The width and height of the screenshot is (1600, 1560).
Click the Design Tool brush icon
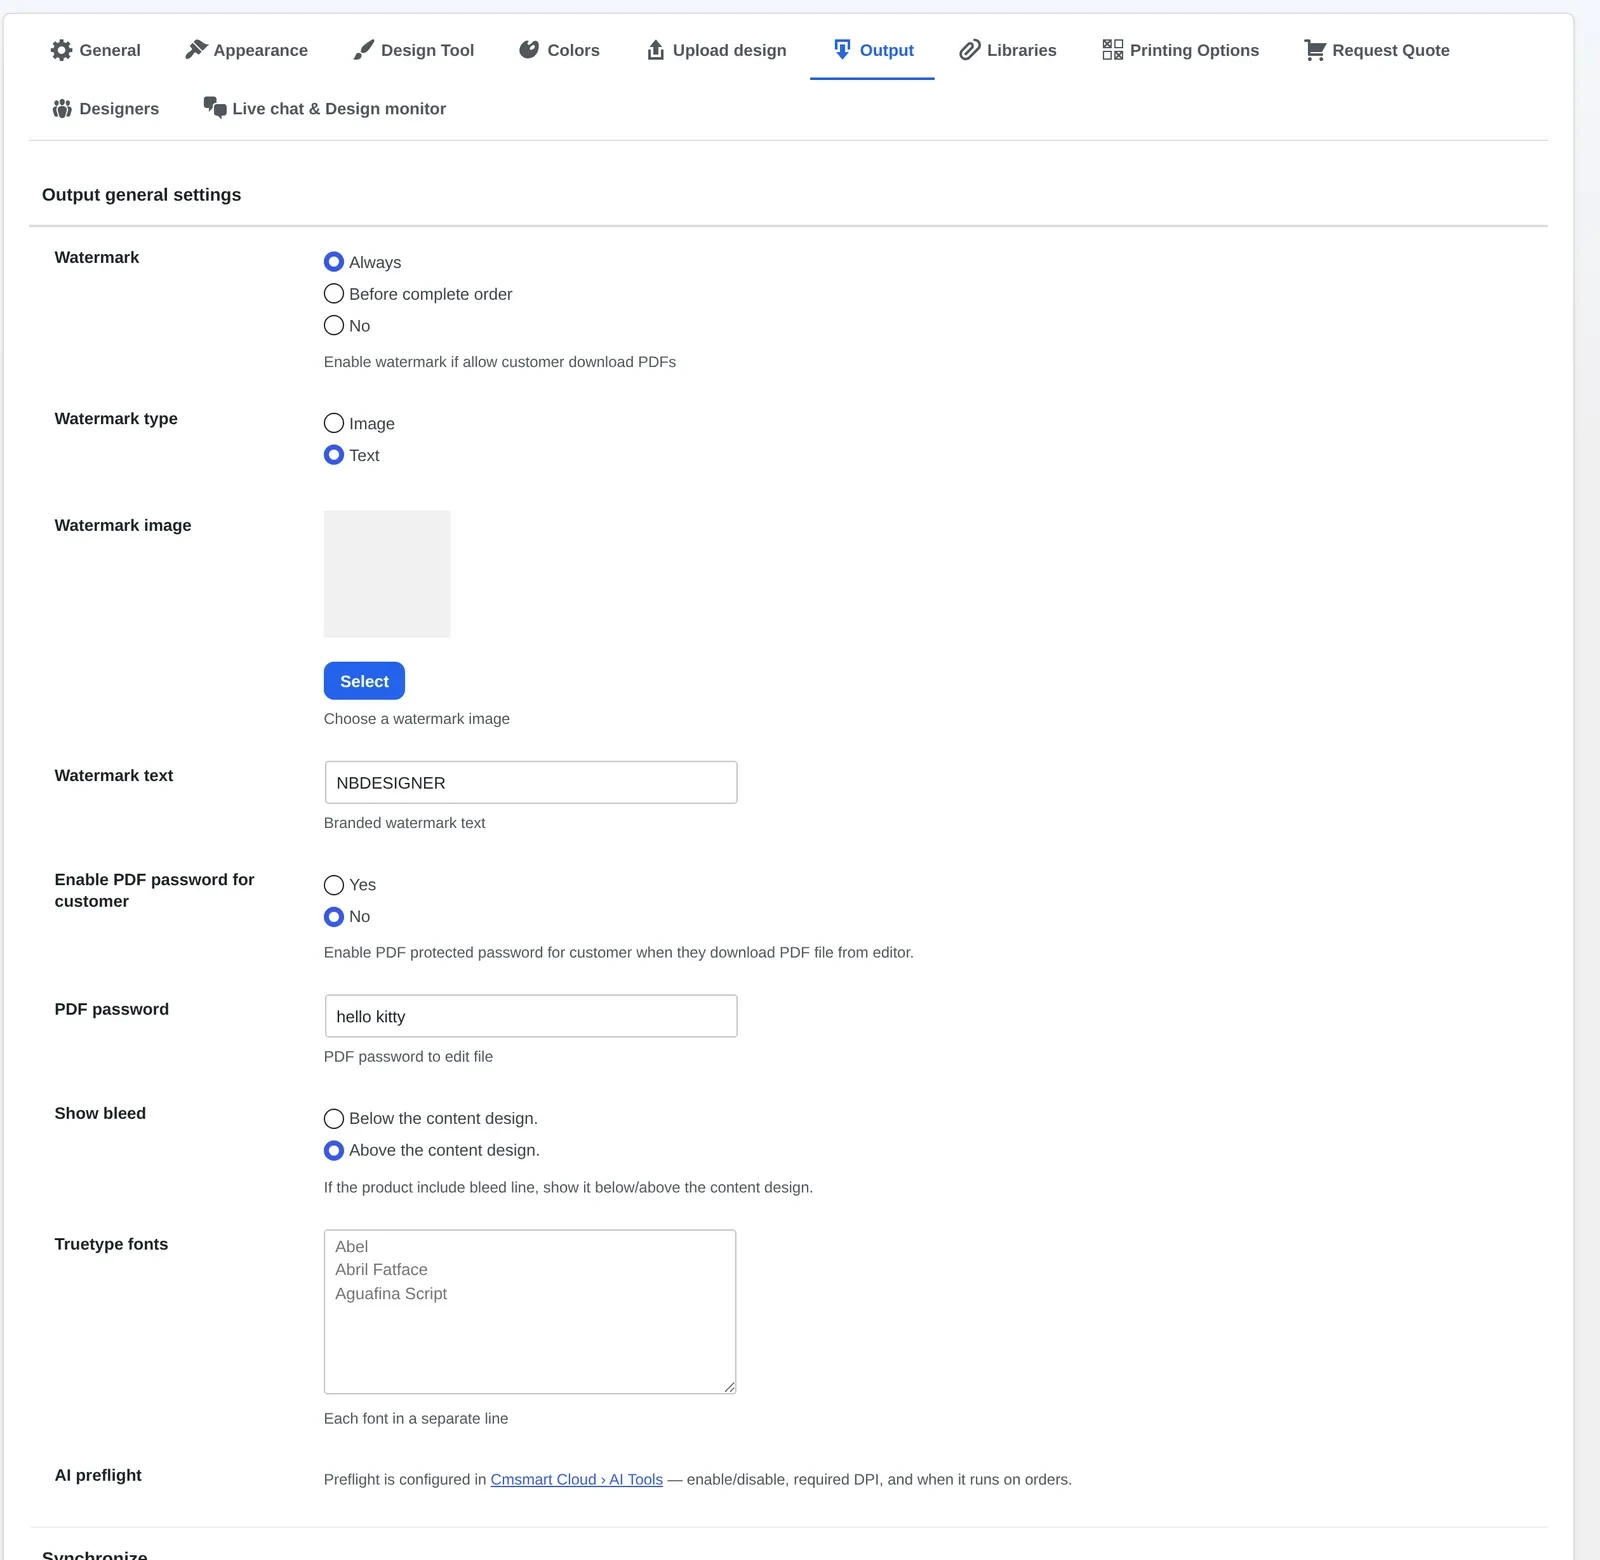(364, 50)
